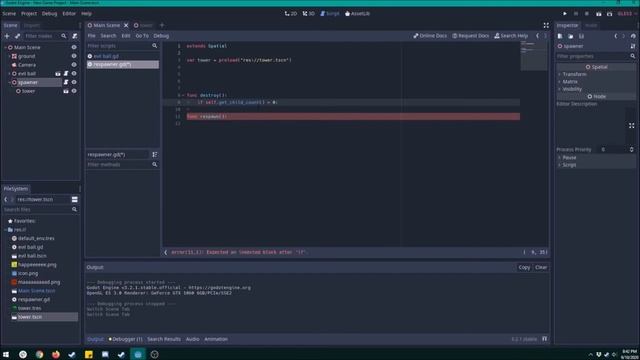
Task: Go back in FileSystem history
Action: (6, 200)
